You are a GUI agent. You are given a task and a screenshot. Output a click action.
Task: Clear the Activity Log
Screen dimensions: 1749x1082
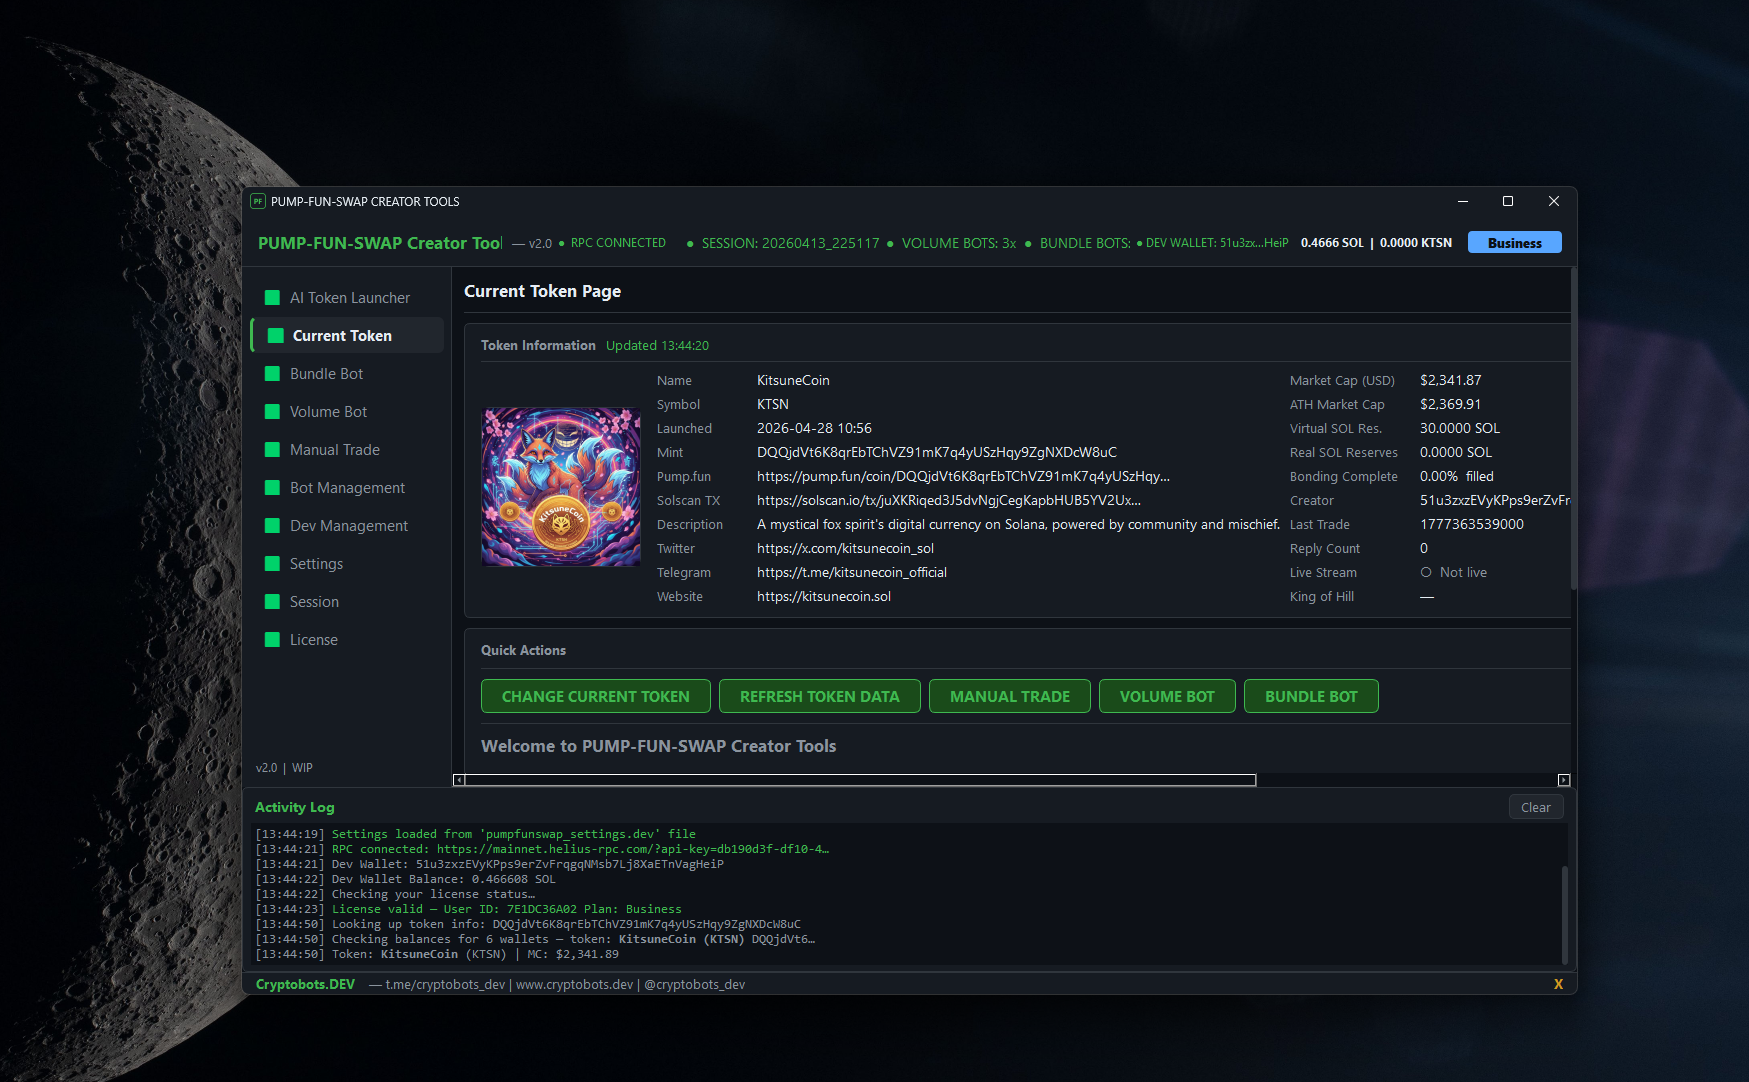[x=1535, y=808]
